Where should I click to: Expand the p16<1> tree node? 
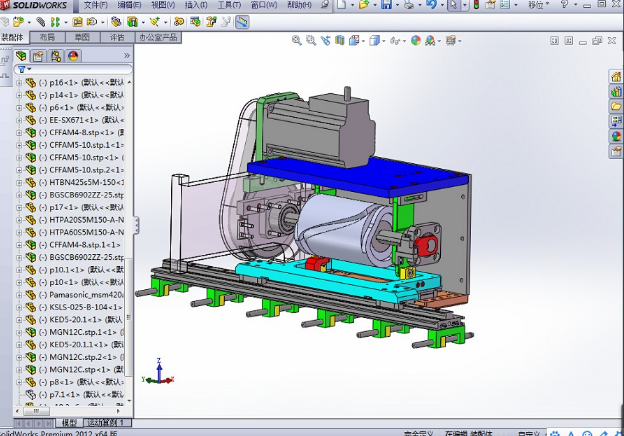[x=19, y=83]
